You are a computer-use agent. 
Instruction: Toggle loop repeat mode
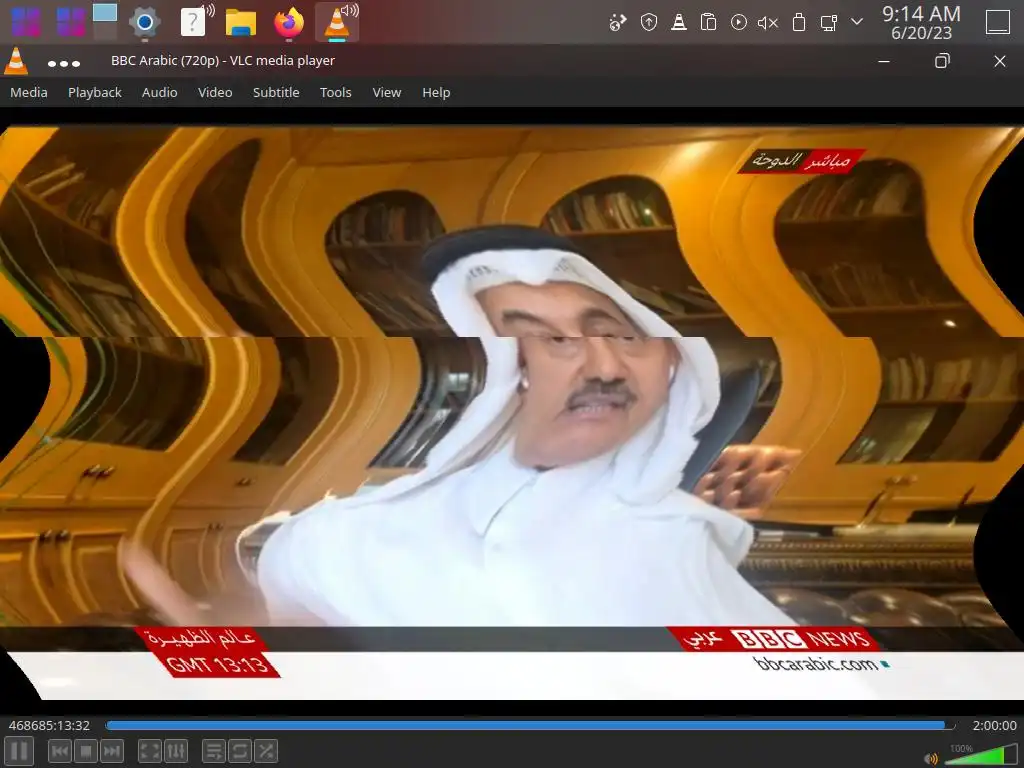tap(240, 751)
